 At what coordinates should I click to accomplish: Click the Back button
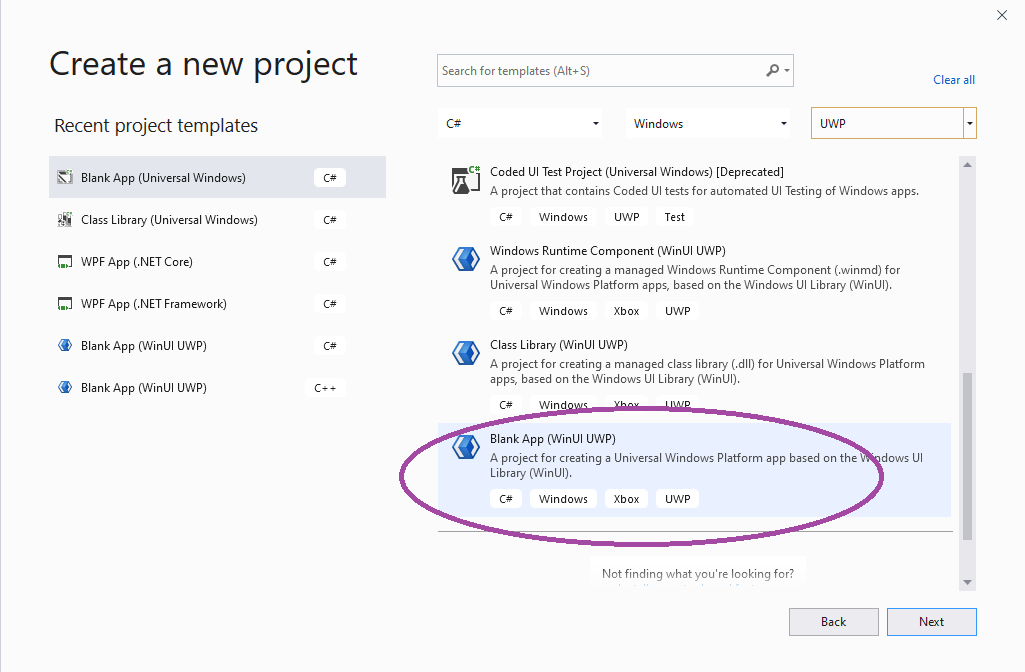pyautogui.click(x=833, y=622)
